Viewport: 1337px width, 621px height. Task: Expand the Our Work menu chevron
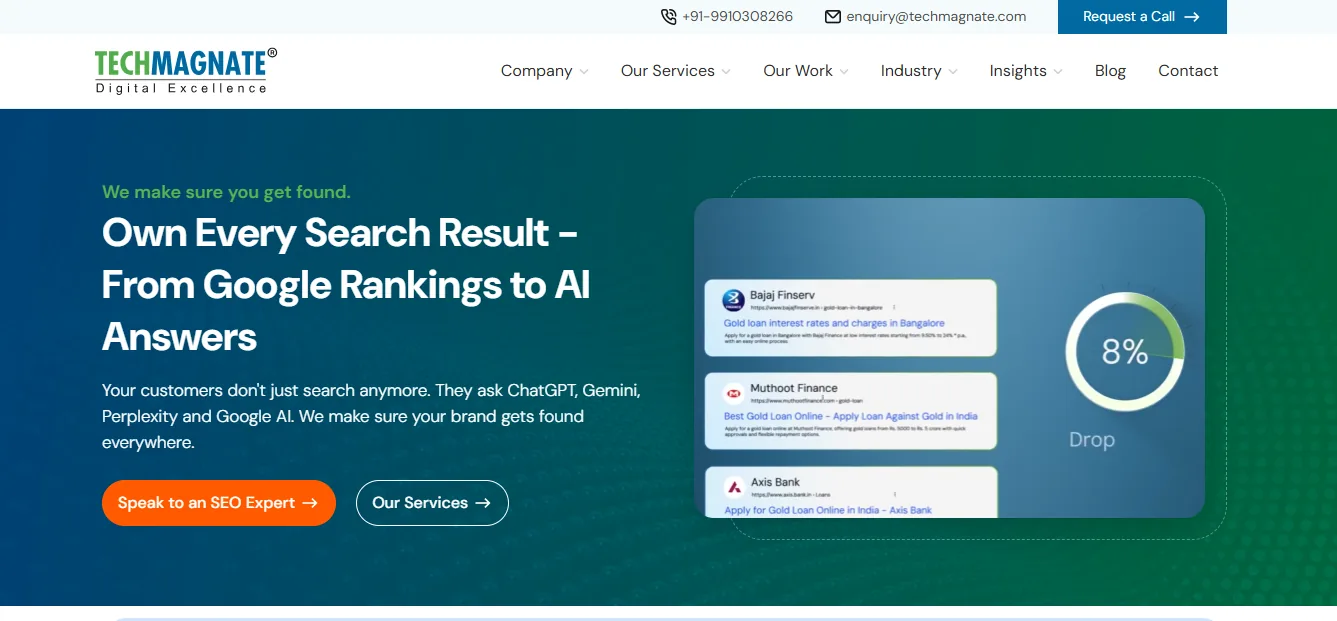(844, 72)
